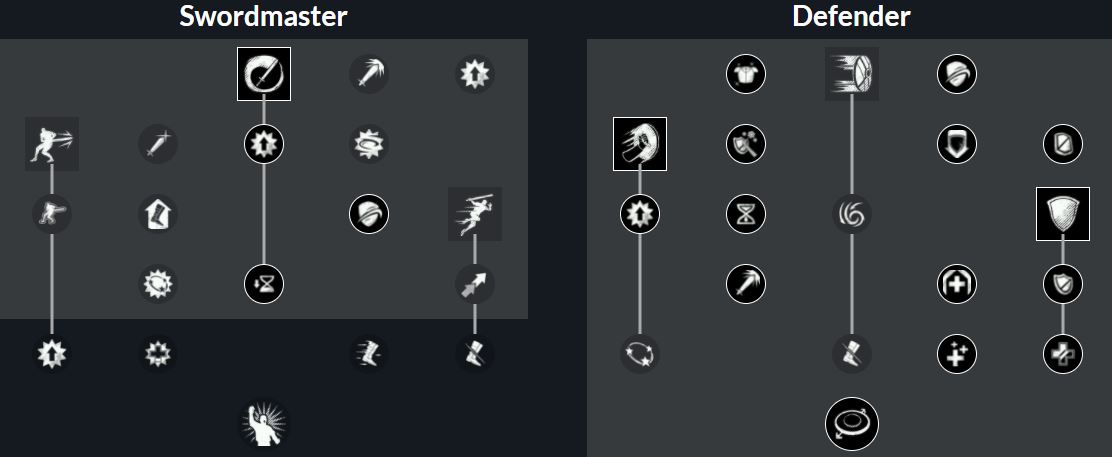Select the shield with down arrow passive
This screenshot has width=1112, height=457.
click(957, 144)
